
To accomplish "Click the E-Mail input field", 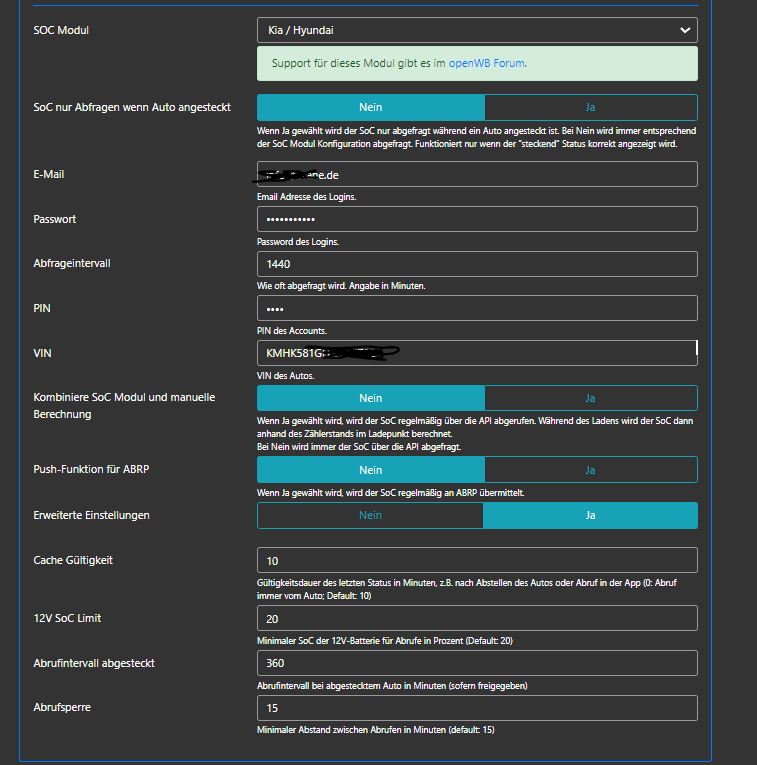I will click(x=477, y=174).
